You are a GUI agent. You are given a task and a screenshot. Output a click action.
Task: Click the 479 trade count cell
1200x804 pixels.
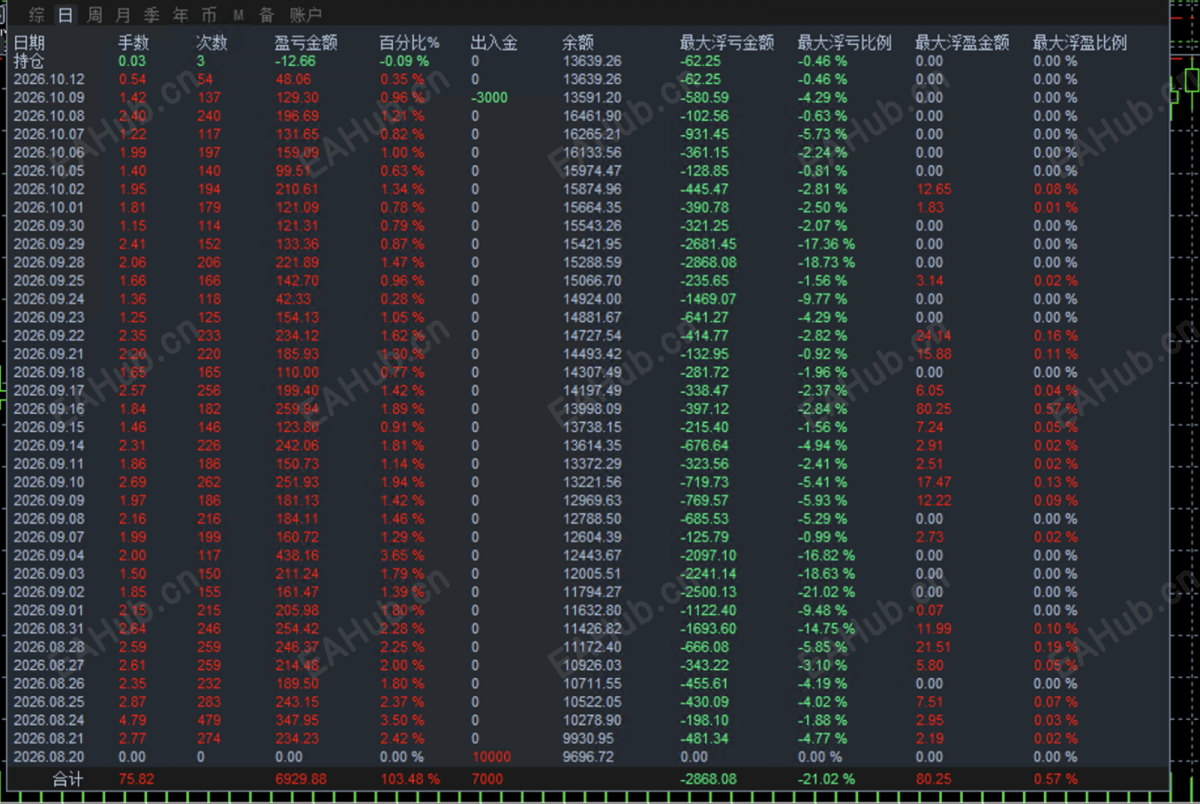209,720
